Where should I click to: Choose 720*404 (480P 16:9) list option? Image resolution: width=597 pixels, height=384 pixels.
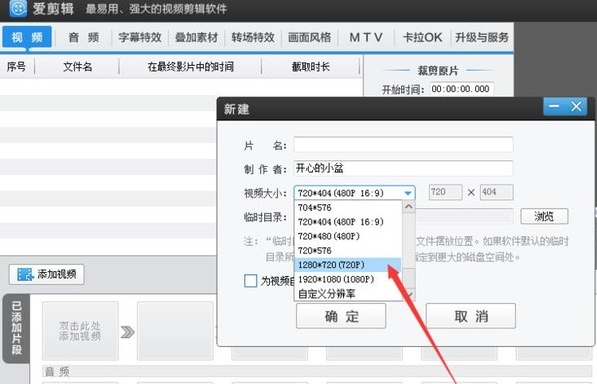pyautogui.click(x=348, y=222)
